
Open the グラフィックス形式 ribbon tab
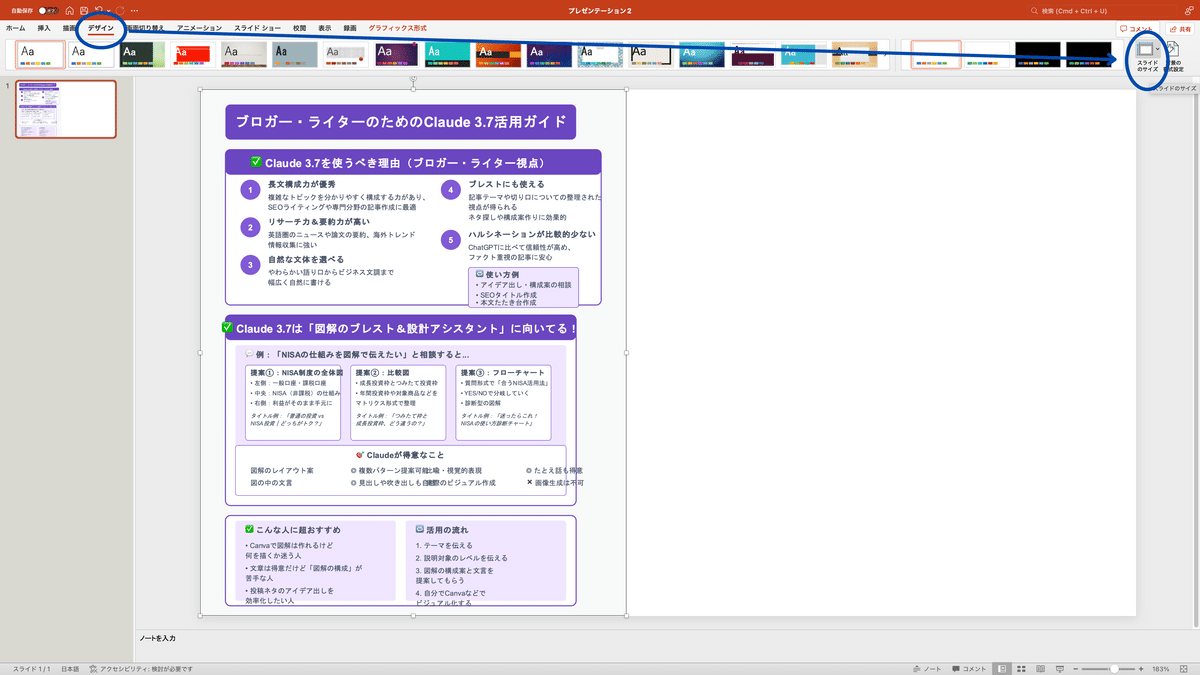(x=398, y=28)
